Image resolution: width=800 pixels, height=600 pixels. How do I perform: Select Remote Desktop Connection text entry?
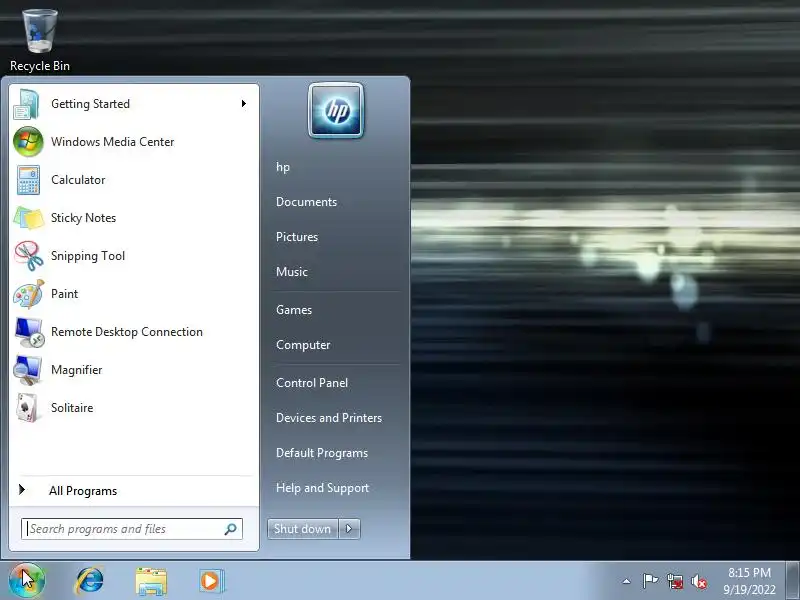[127, 332]
